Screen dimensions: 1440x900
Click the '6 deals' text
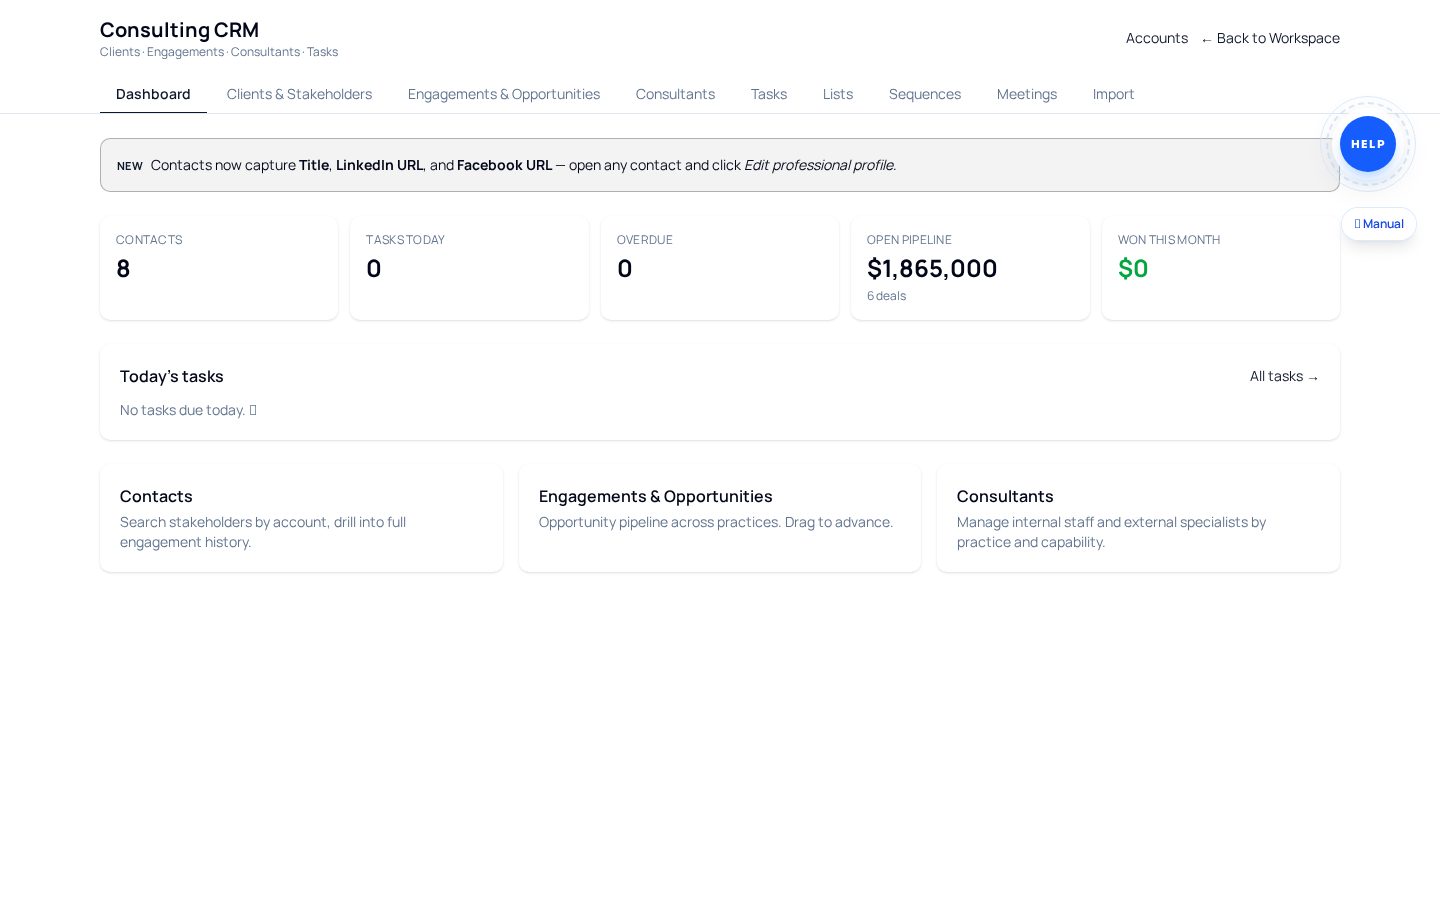coord(886,296)
